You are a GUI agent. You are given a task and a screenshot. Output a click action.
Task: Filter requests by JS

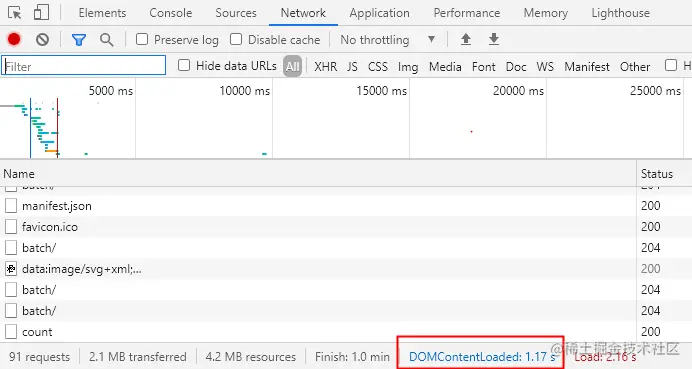pos(352,67)
